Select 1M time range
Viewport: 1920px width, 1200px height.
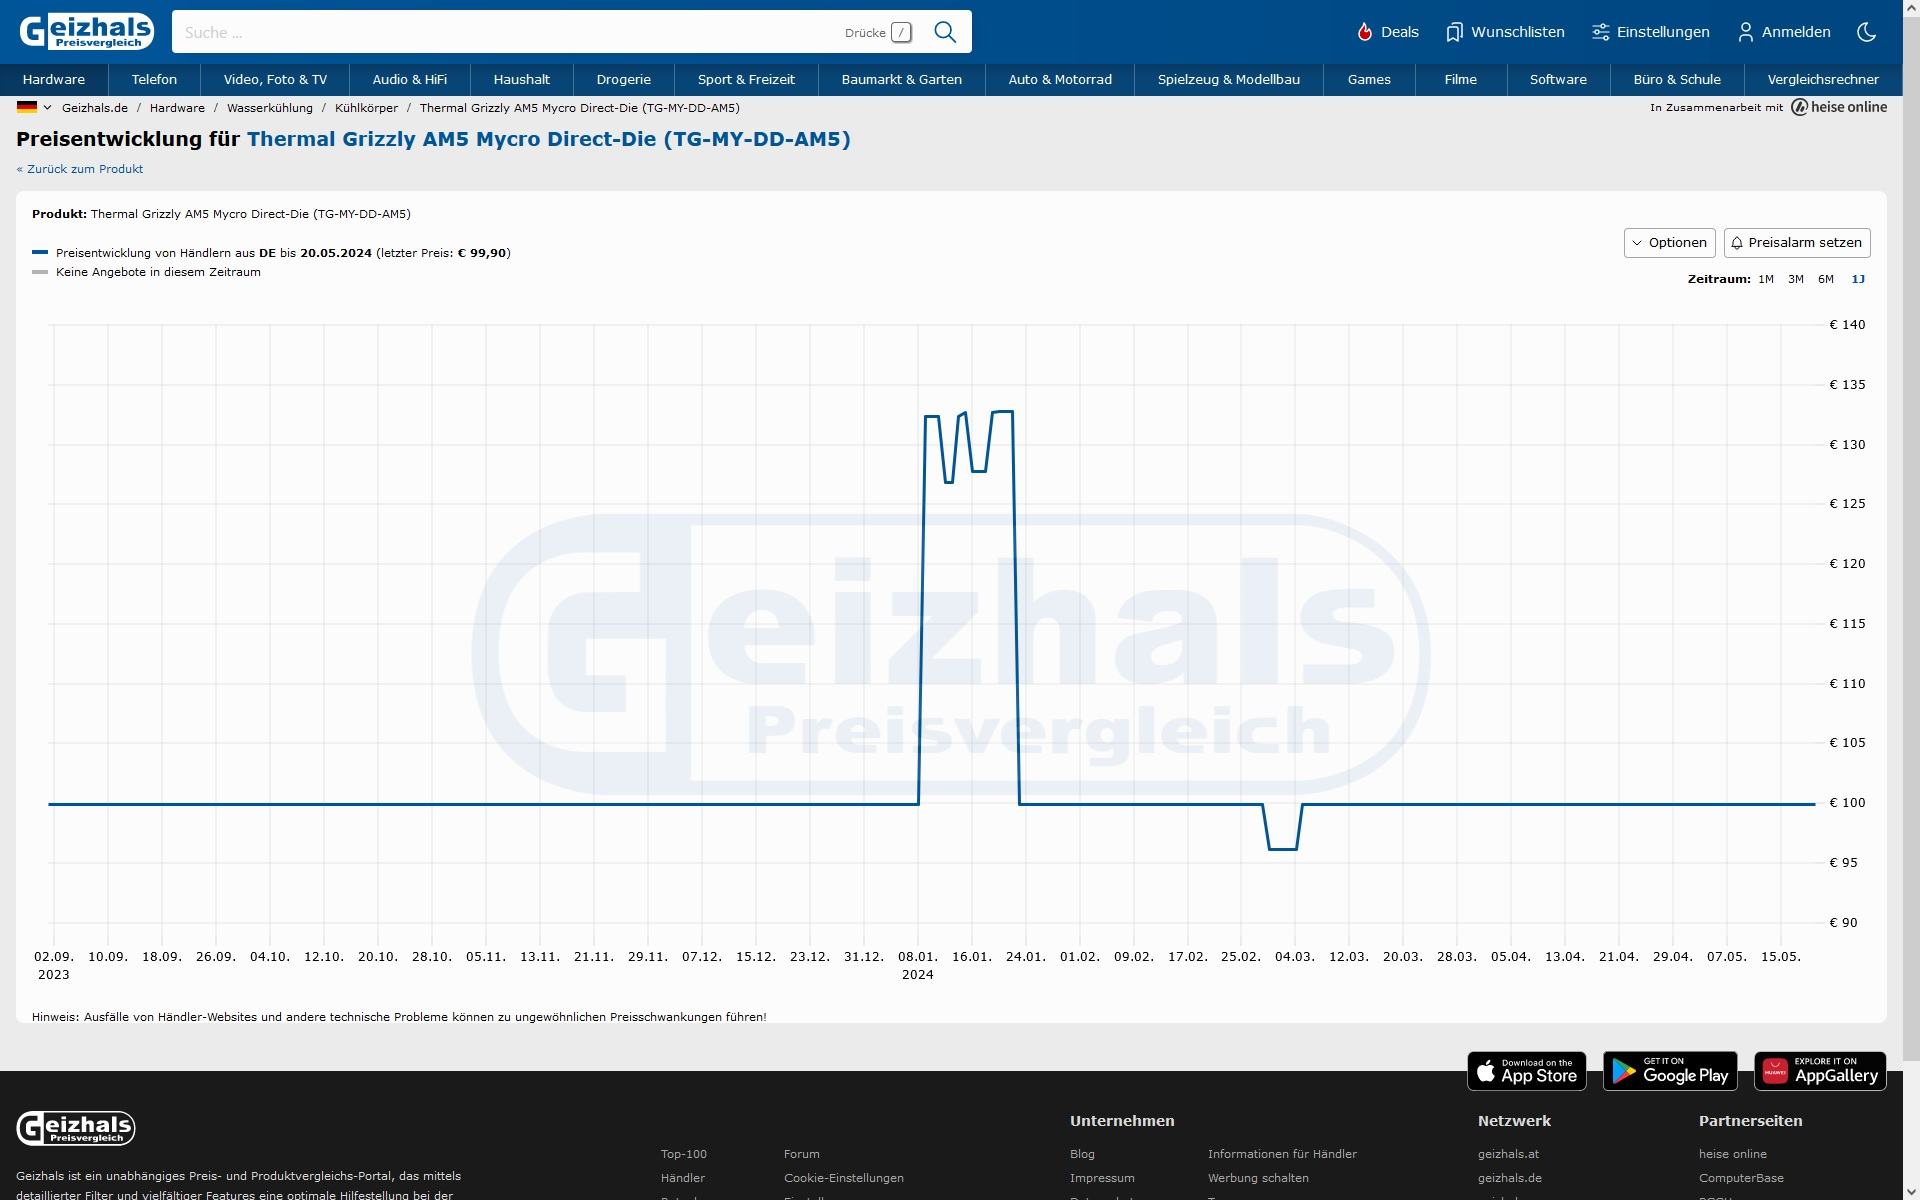click(x=1765, y=279)
